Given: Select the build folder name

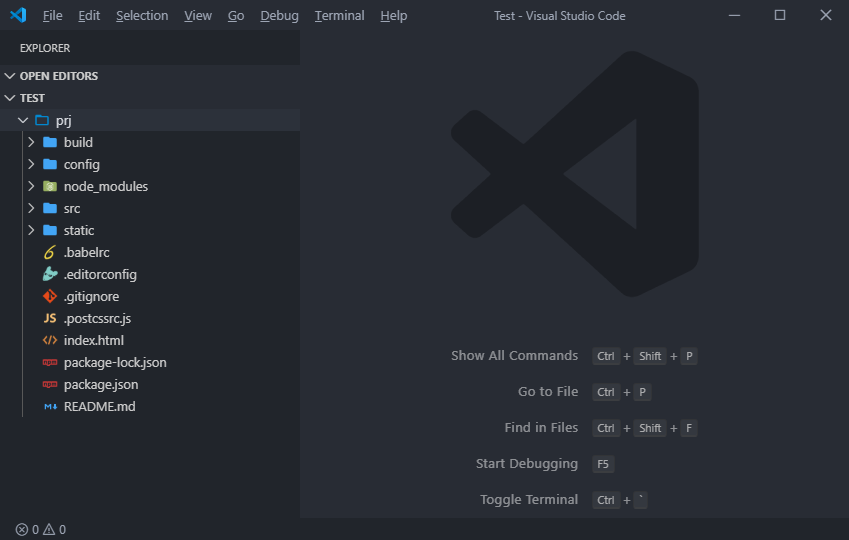Looking at the screenshot, I should coord(78,142).
